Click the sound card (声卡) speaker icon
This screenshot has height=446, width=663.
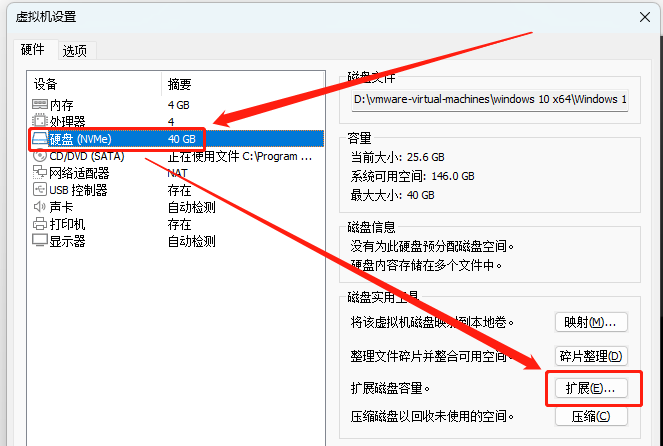point(40,207)
